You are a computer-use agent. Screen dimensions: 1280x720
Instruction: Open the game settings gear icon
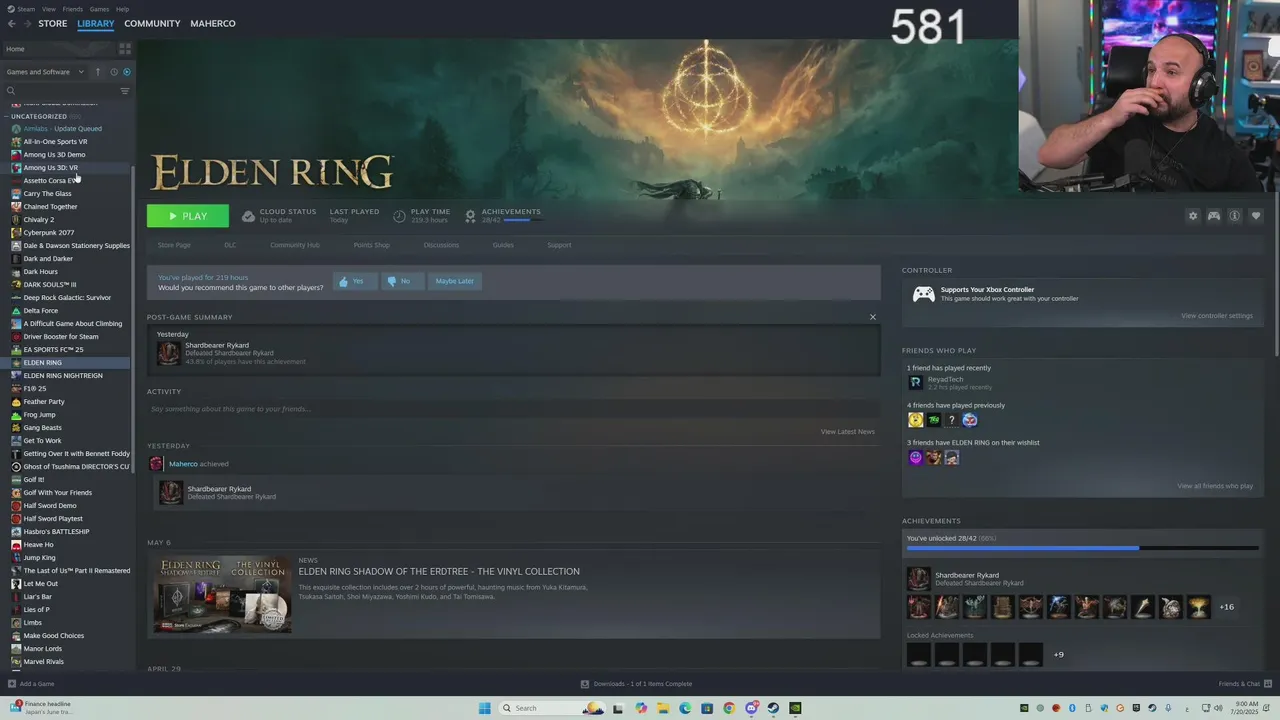point(1192,216)
